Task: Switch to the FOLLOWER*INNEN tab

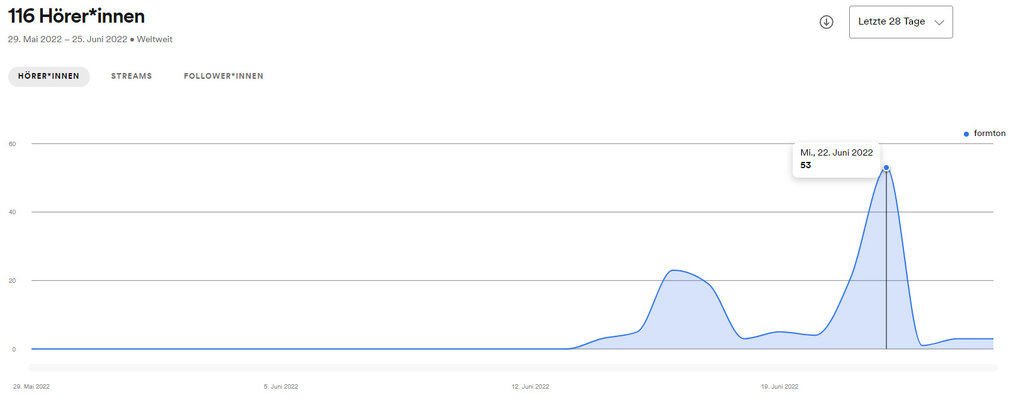Action: coord(224,76)
